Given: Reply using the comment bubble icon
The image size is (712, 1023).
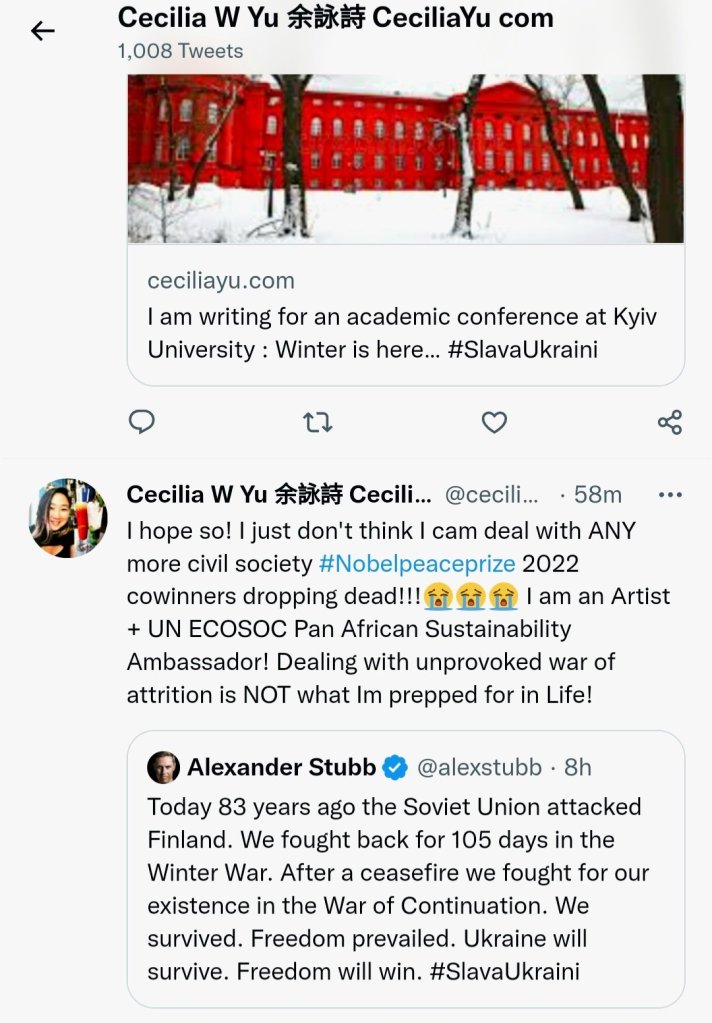Looking at the screenshot, I should (142, 422).
